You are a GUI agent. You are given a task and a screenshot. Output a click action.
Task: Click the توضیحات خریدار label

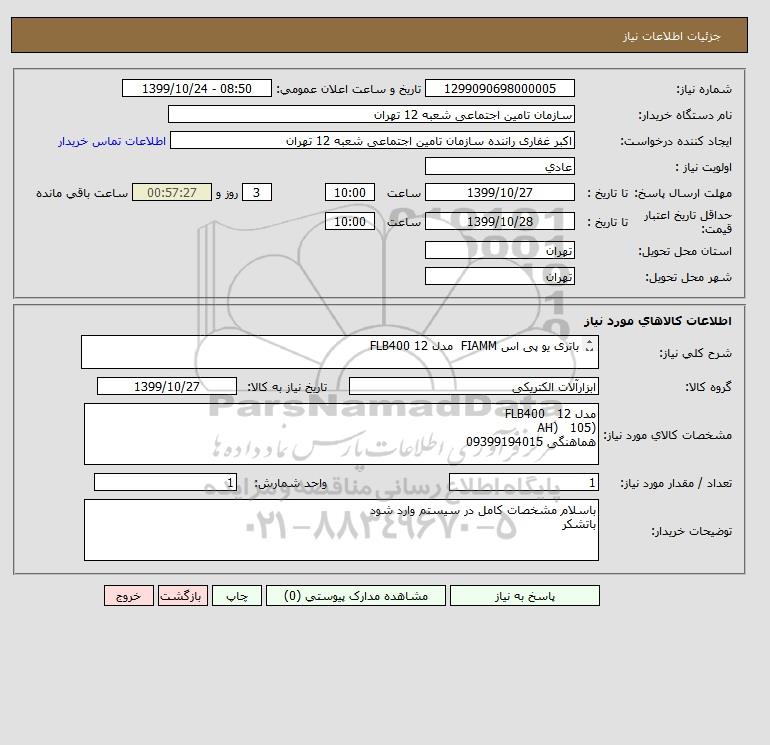pyautogui.click(x=691, y=531)
